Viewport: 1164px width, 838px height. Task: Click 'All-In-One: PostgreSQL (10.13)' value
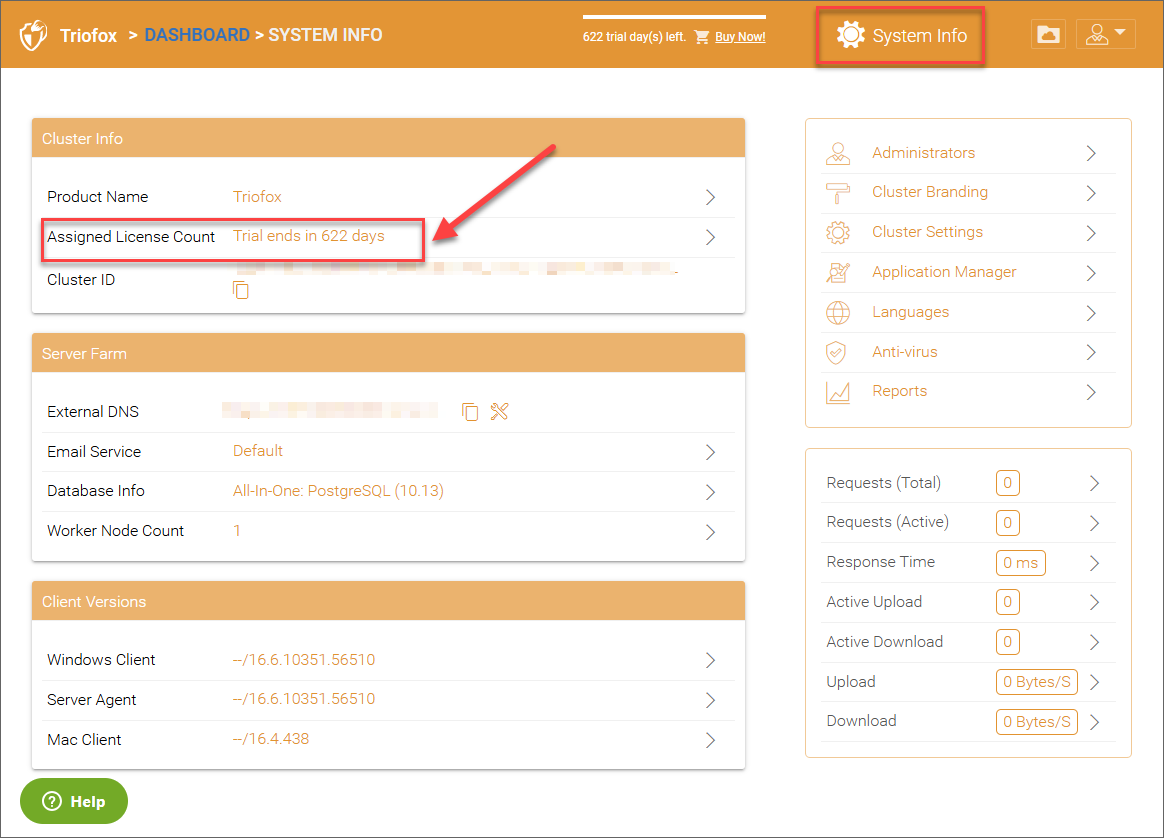click(x=339, y=491)
